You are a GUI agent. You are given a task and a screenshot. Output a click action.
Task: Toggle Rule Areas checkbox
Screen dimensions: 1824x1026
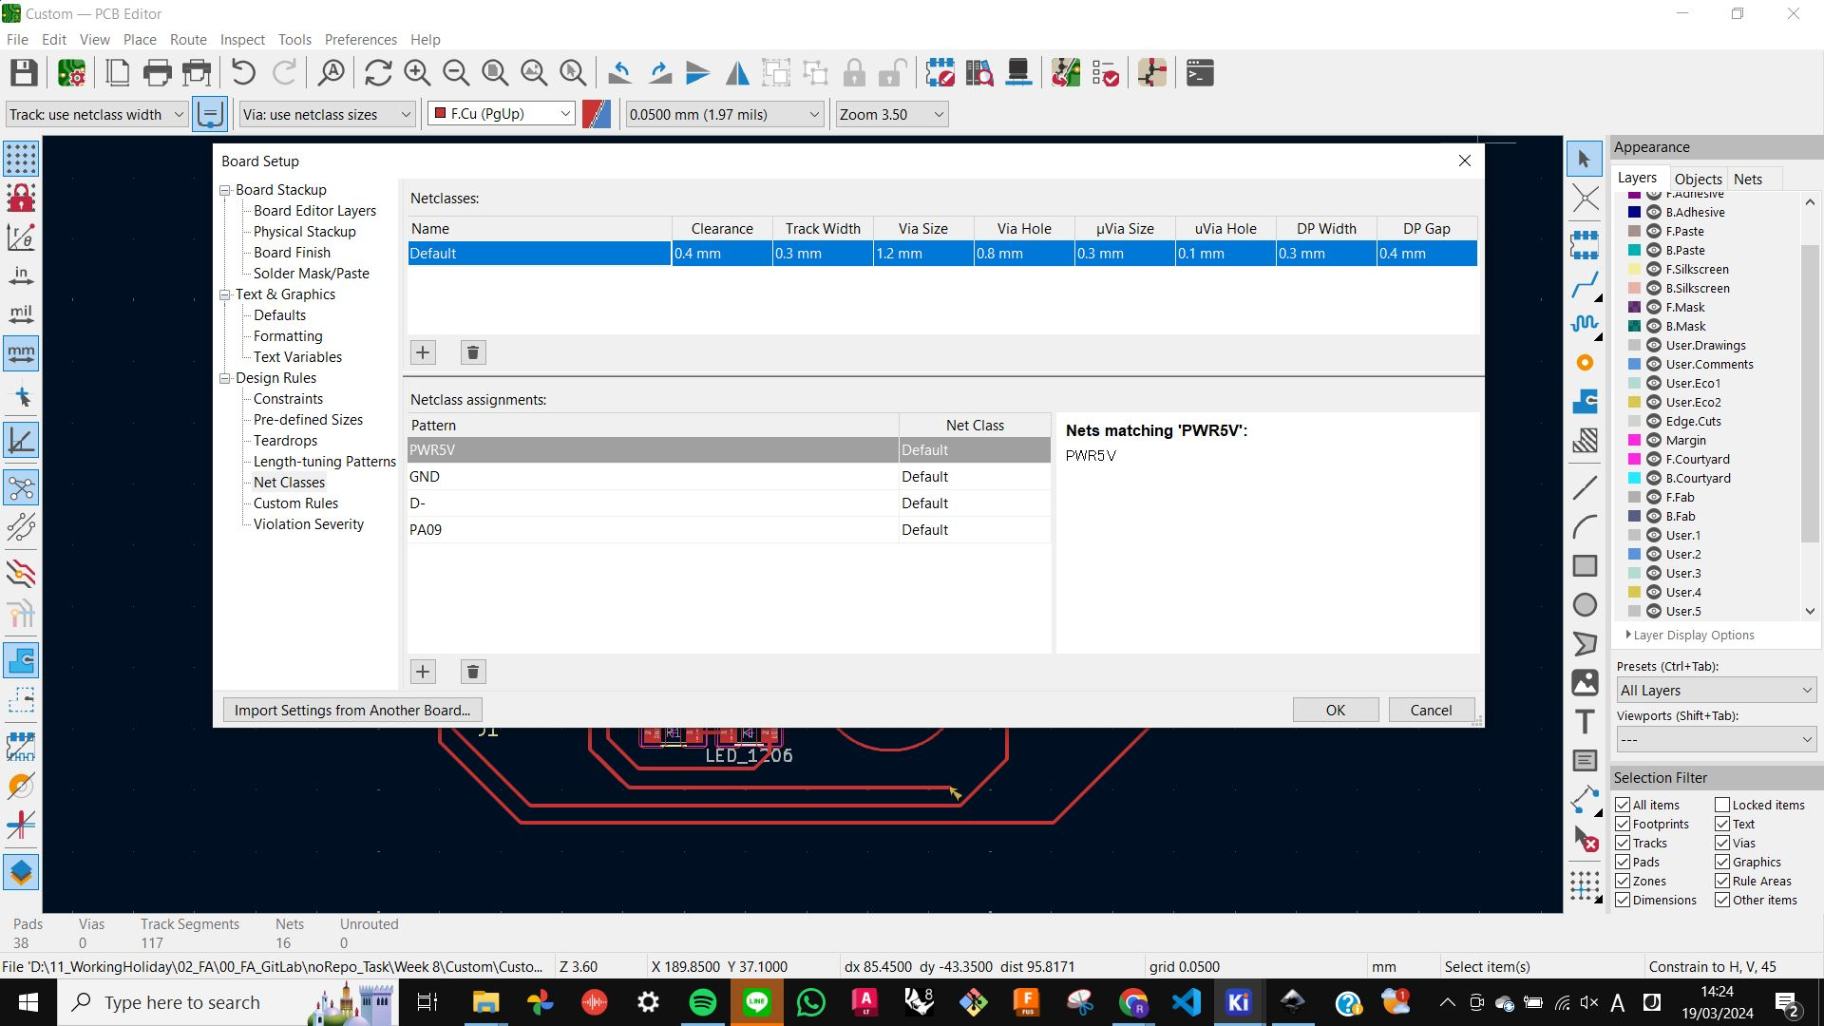pyautogui.click(x=1722, y=881)
